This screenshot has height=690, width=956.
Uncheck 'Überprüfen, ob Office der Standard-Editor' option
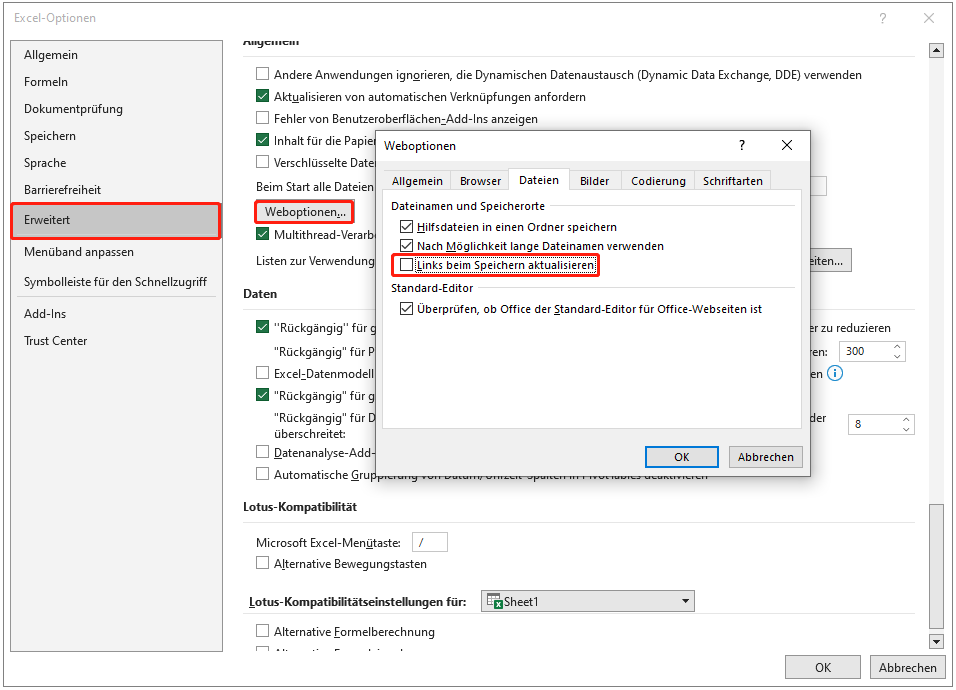(406, 309)
